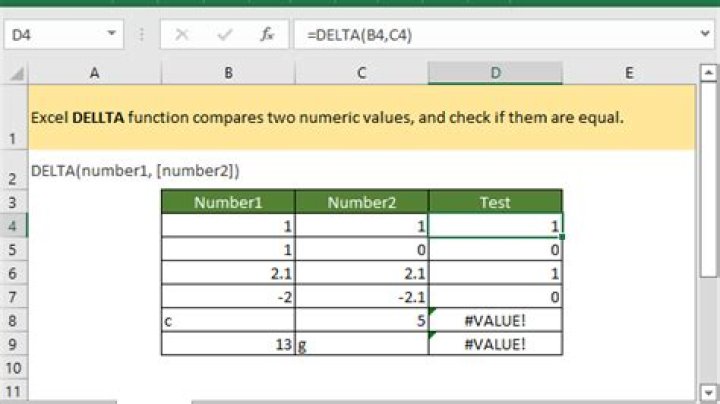Select cell D5 in Test column

pyautogui.click(x=495, y=249)
